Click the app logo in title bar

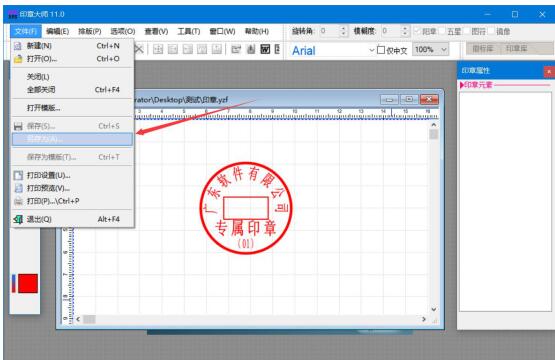pos(13,15)
